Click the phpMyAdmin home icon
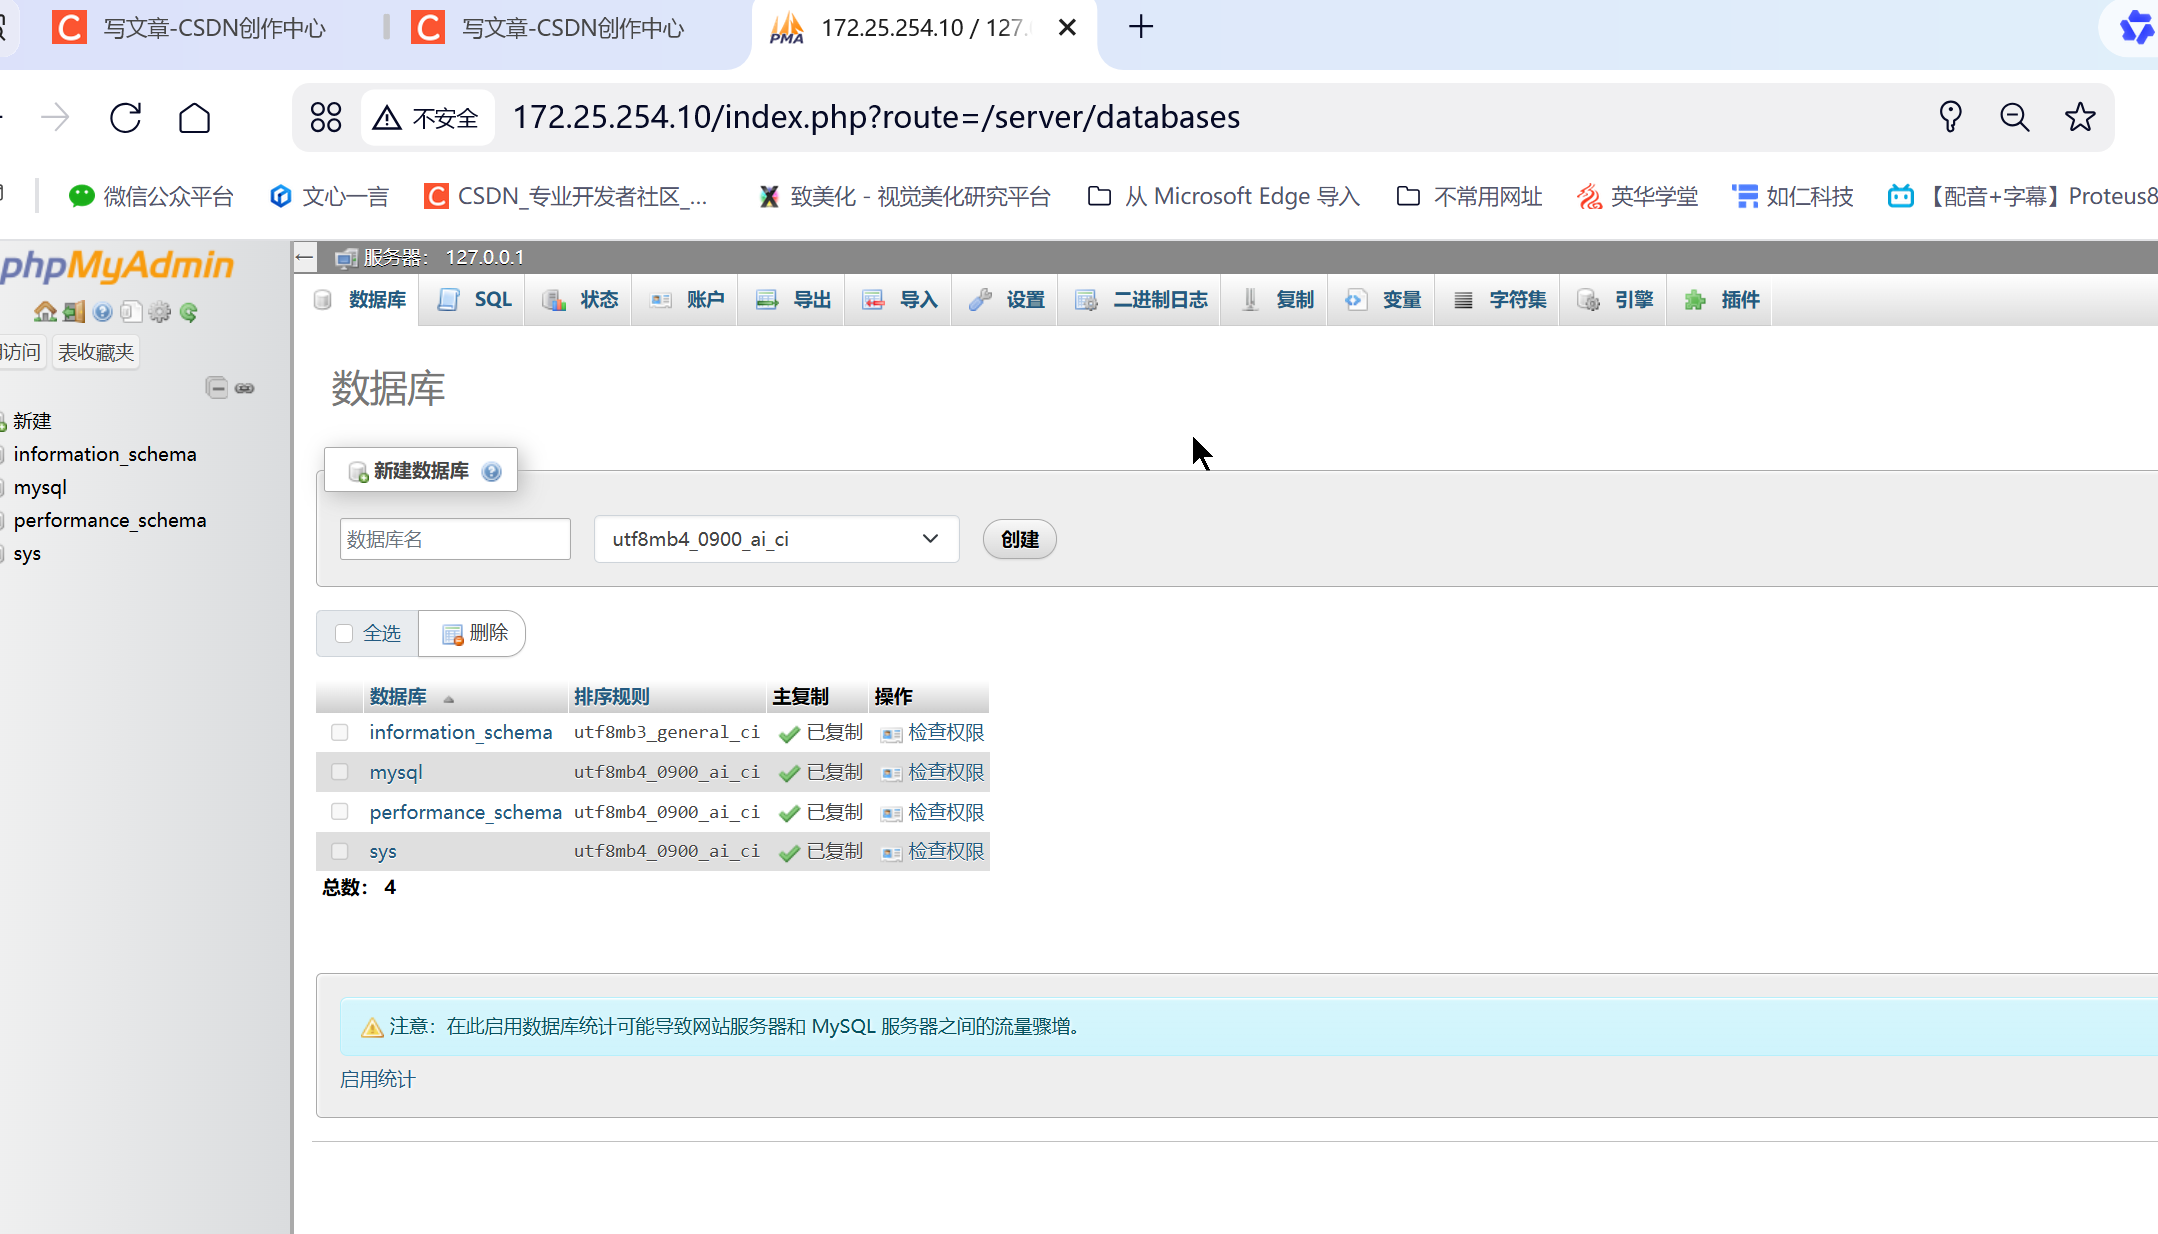This screenshot has width=2158, height=1234. pyautogui.click(x=44, y=312)
